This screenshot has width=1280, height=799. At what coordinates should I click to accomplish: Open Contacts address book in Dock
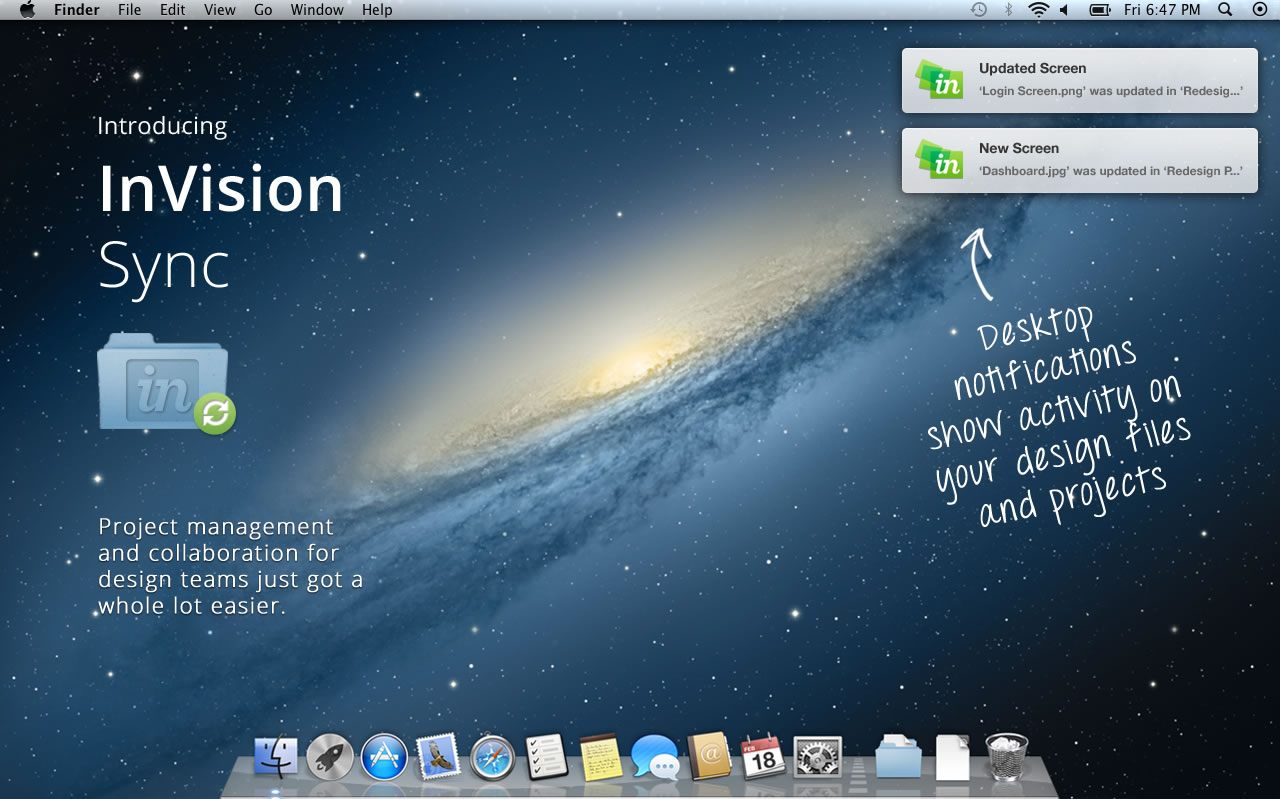tap(710, 757)
